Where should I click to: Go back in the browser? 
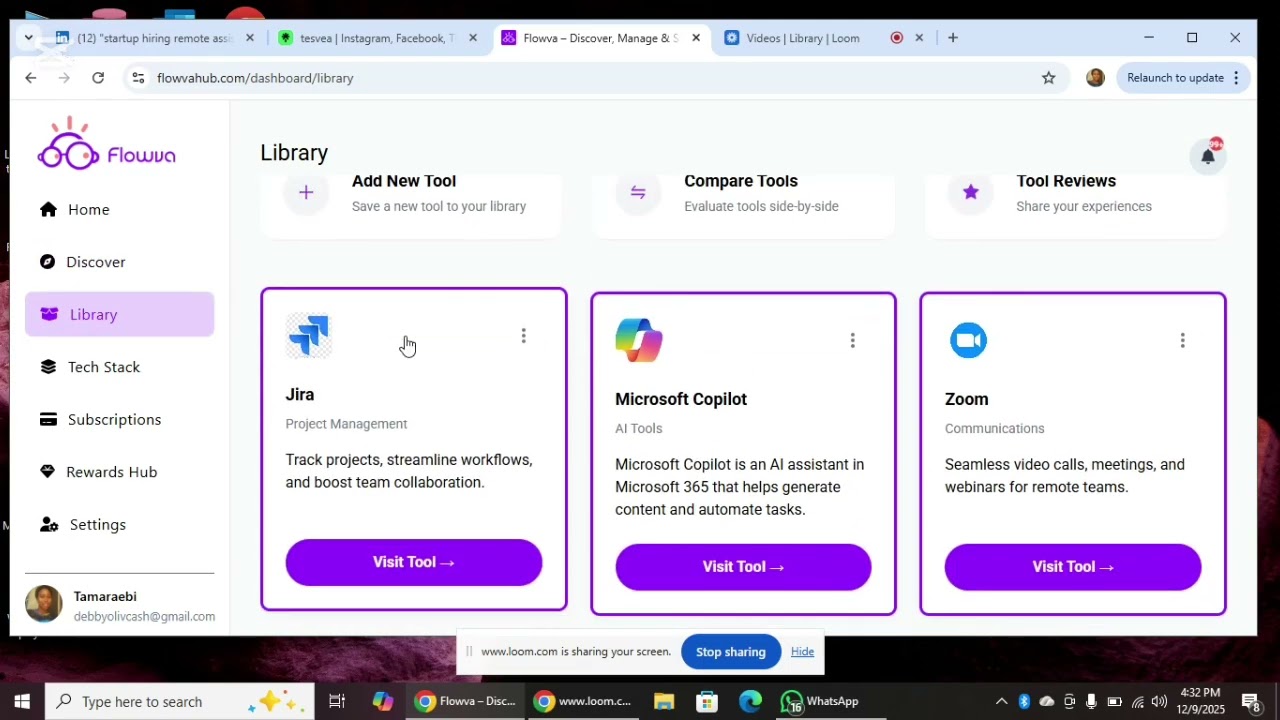coord(31,78)
